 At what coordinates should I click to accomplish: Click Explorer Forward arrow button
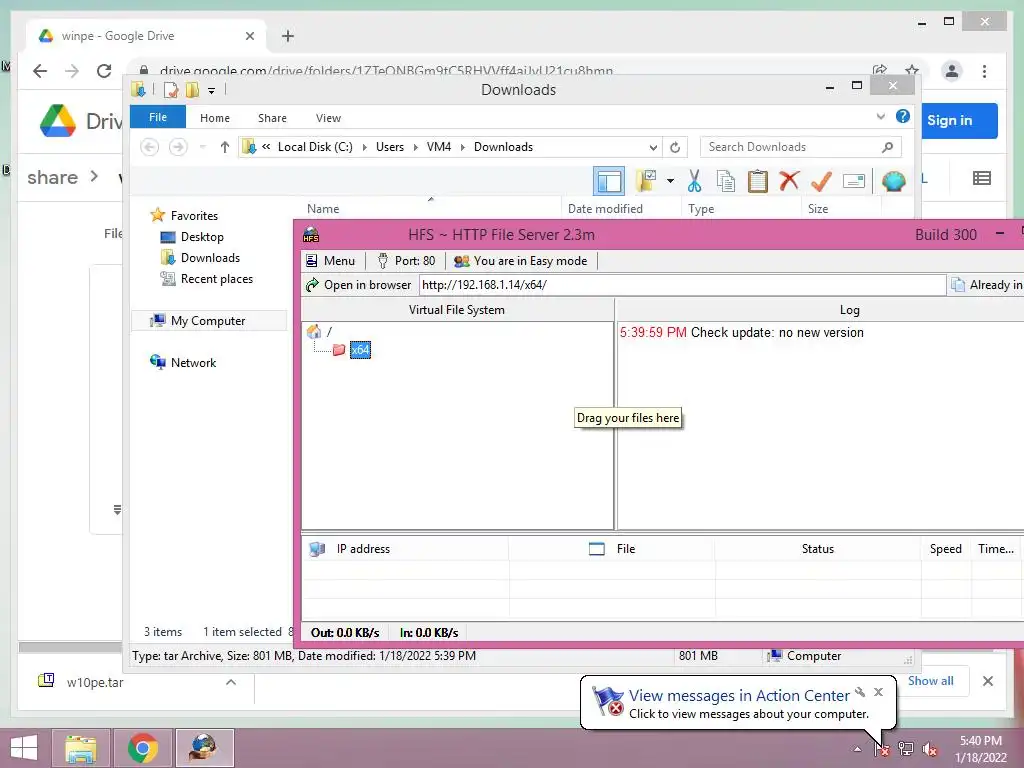coord(178,147)
